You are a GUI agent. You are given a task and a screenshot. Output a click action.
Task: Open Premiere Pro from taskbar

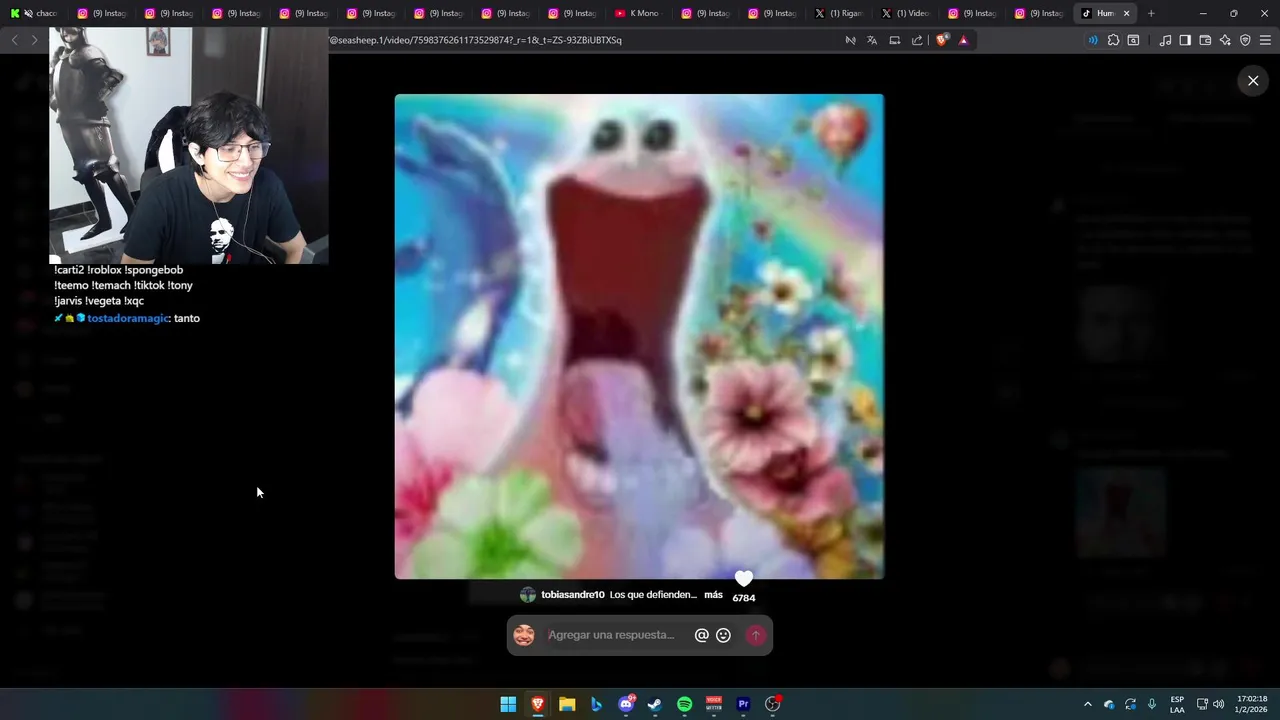point(743,704)
